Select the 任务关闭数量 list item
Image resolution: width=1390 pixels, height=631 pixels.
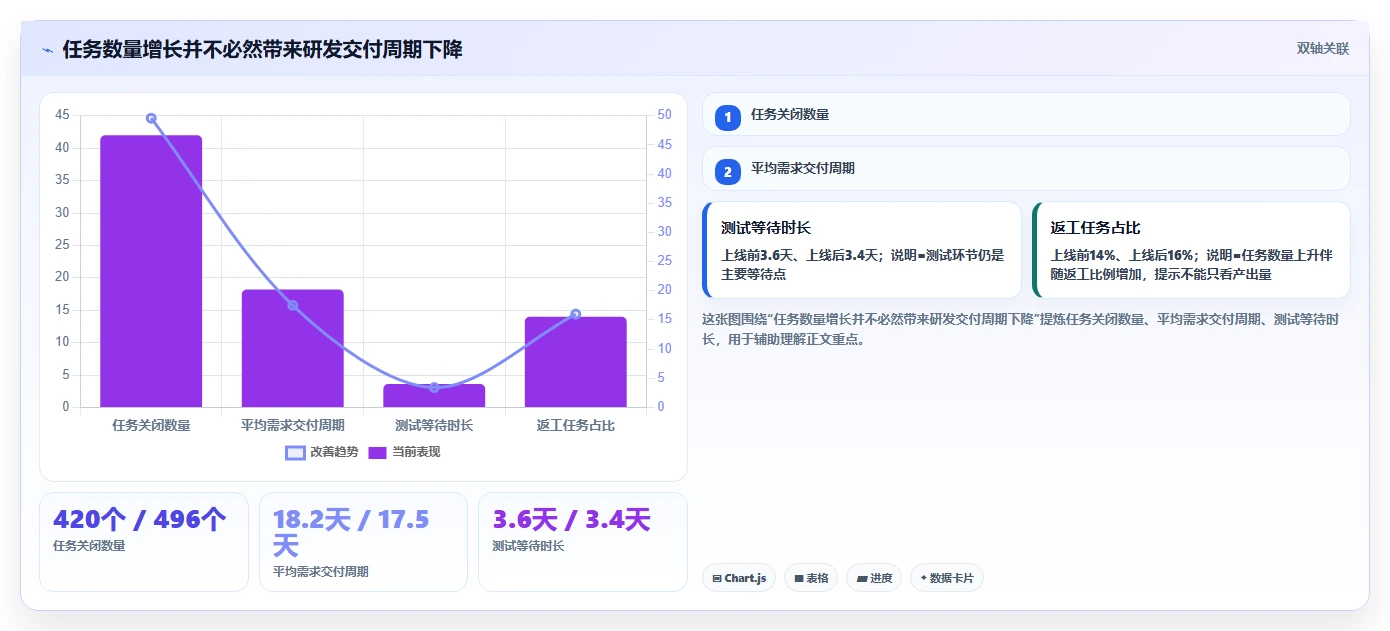1026,115
